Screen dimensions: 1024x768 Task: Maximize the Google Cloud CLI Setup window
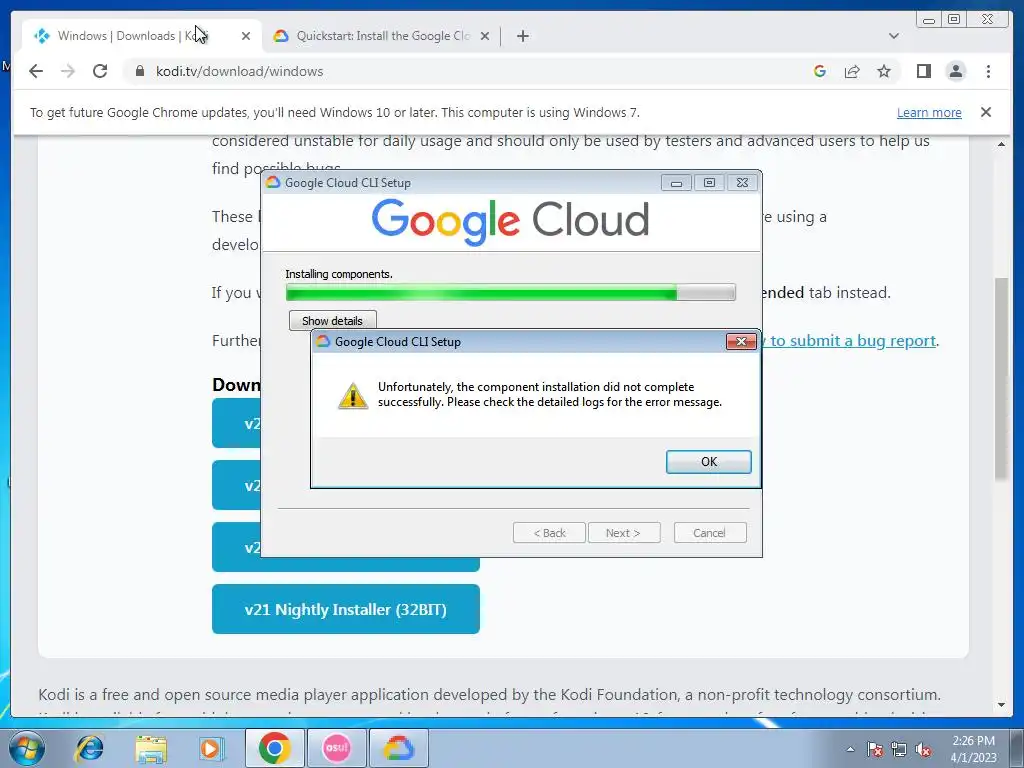pos(709,183)
